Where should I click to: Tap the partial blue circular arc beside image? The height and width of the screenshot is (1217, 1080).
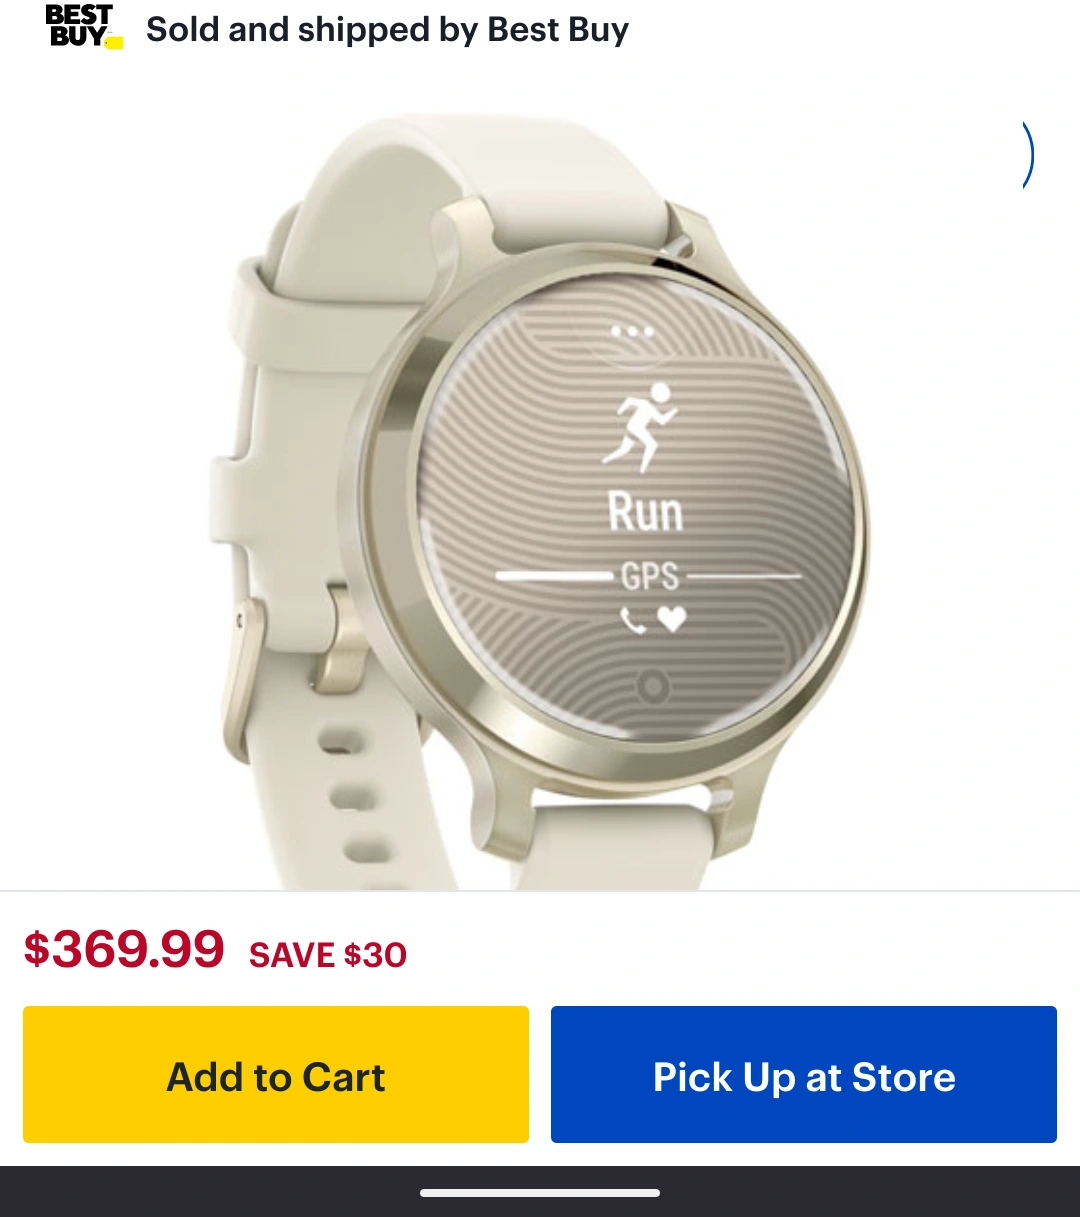1027,154
